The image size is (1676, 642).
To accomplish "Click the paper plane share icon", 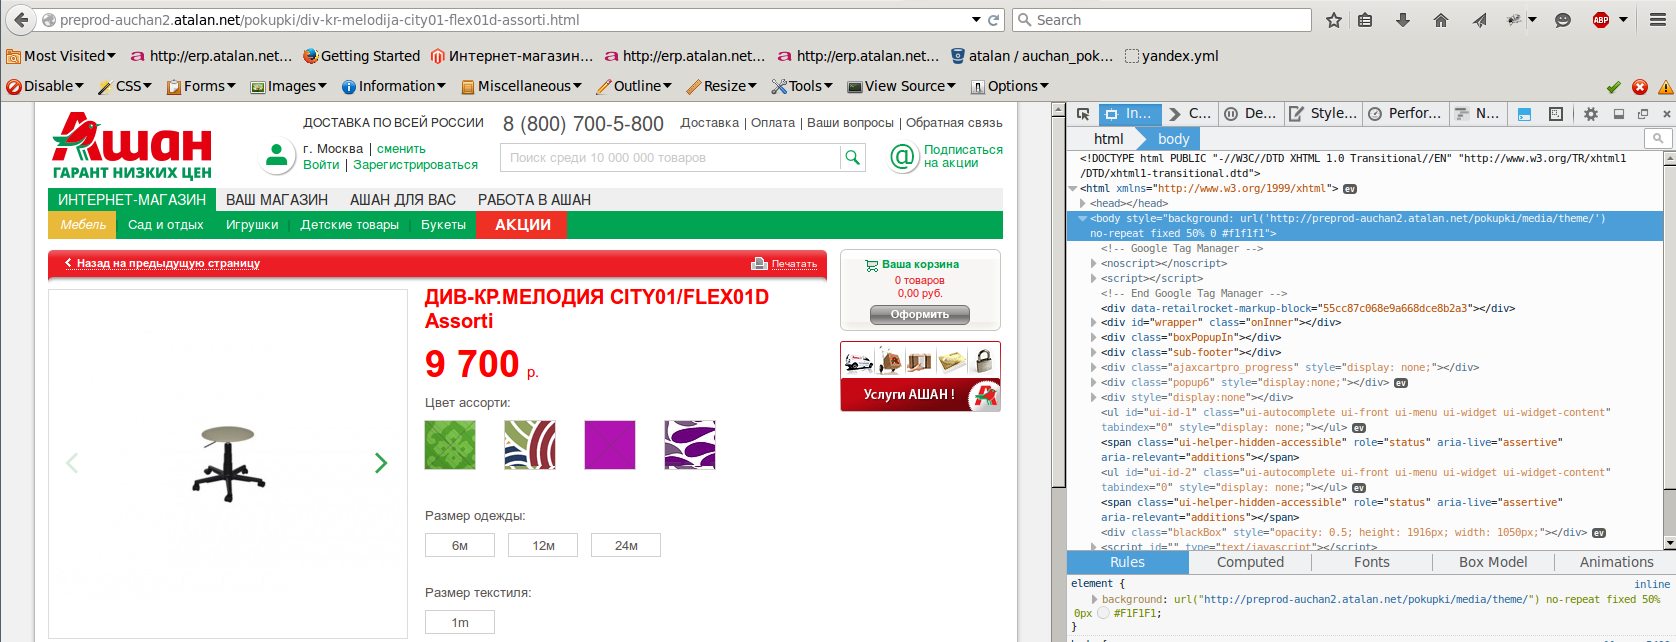I will pyautogui.click(x=1480, y=20).
